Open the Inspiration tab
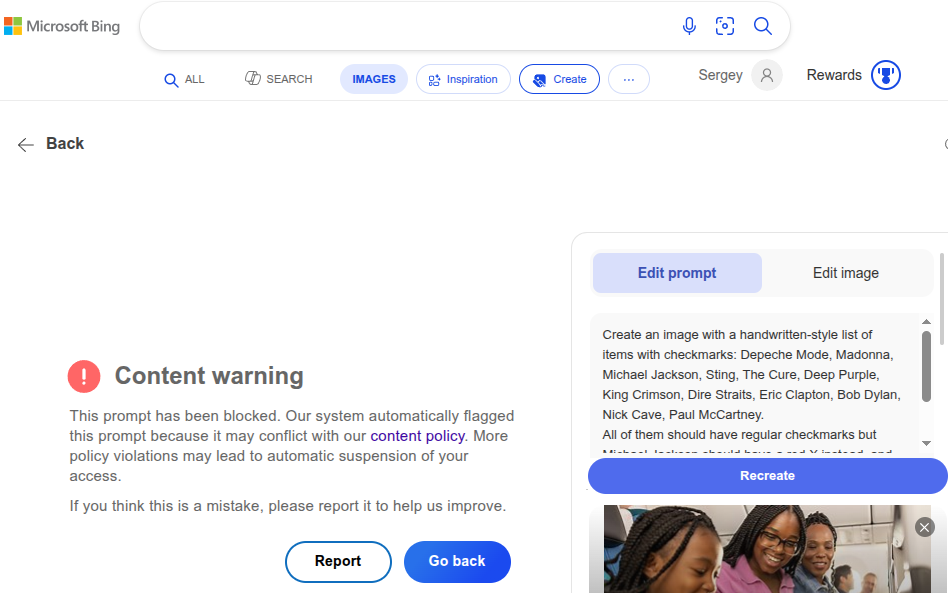This screenshot has height=593, width=948. (463, 79)
